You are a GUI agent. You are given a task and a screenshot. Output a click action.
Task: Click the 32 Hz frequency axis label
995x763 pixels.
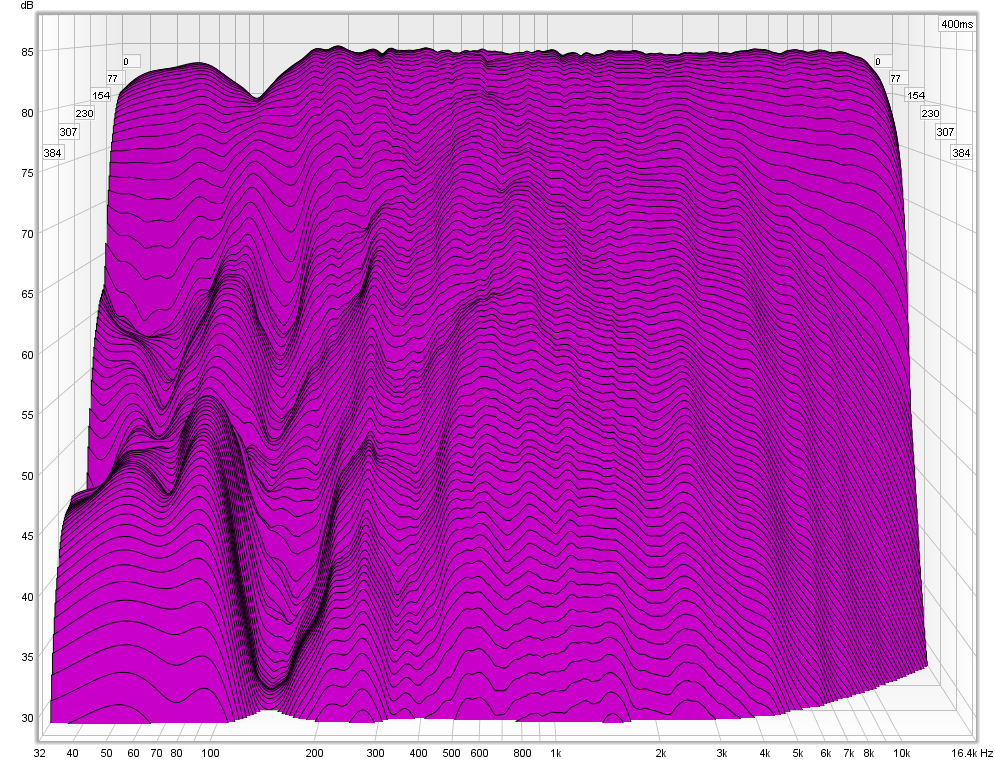(39, 753)
